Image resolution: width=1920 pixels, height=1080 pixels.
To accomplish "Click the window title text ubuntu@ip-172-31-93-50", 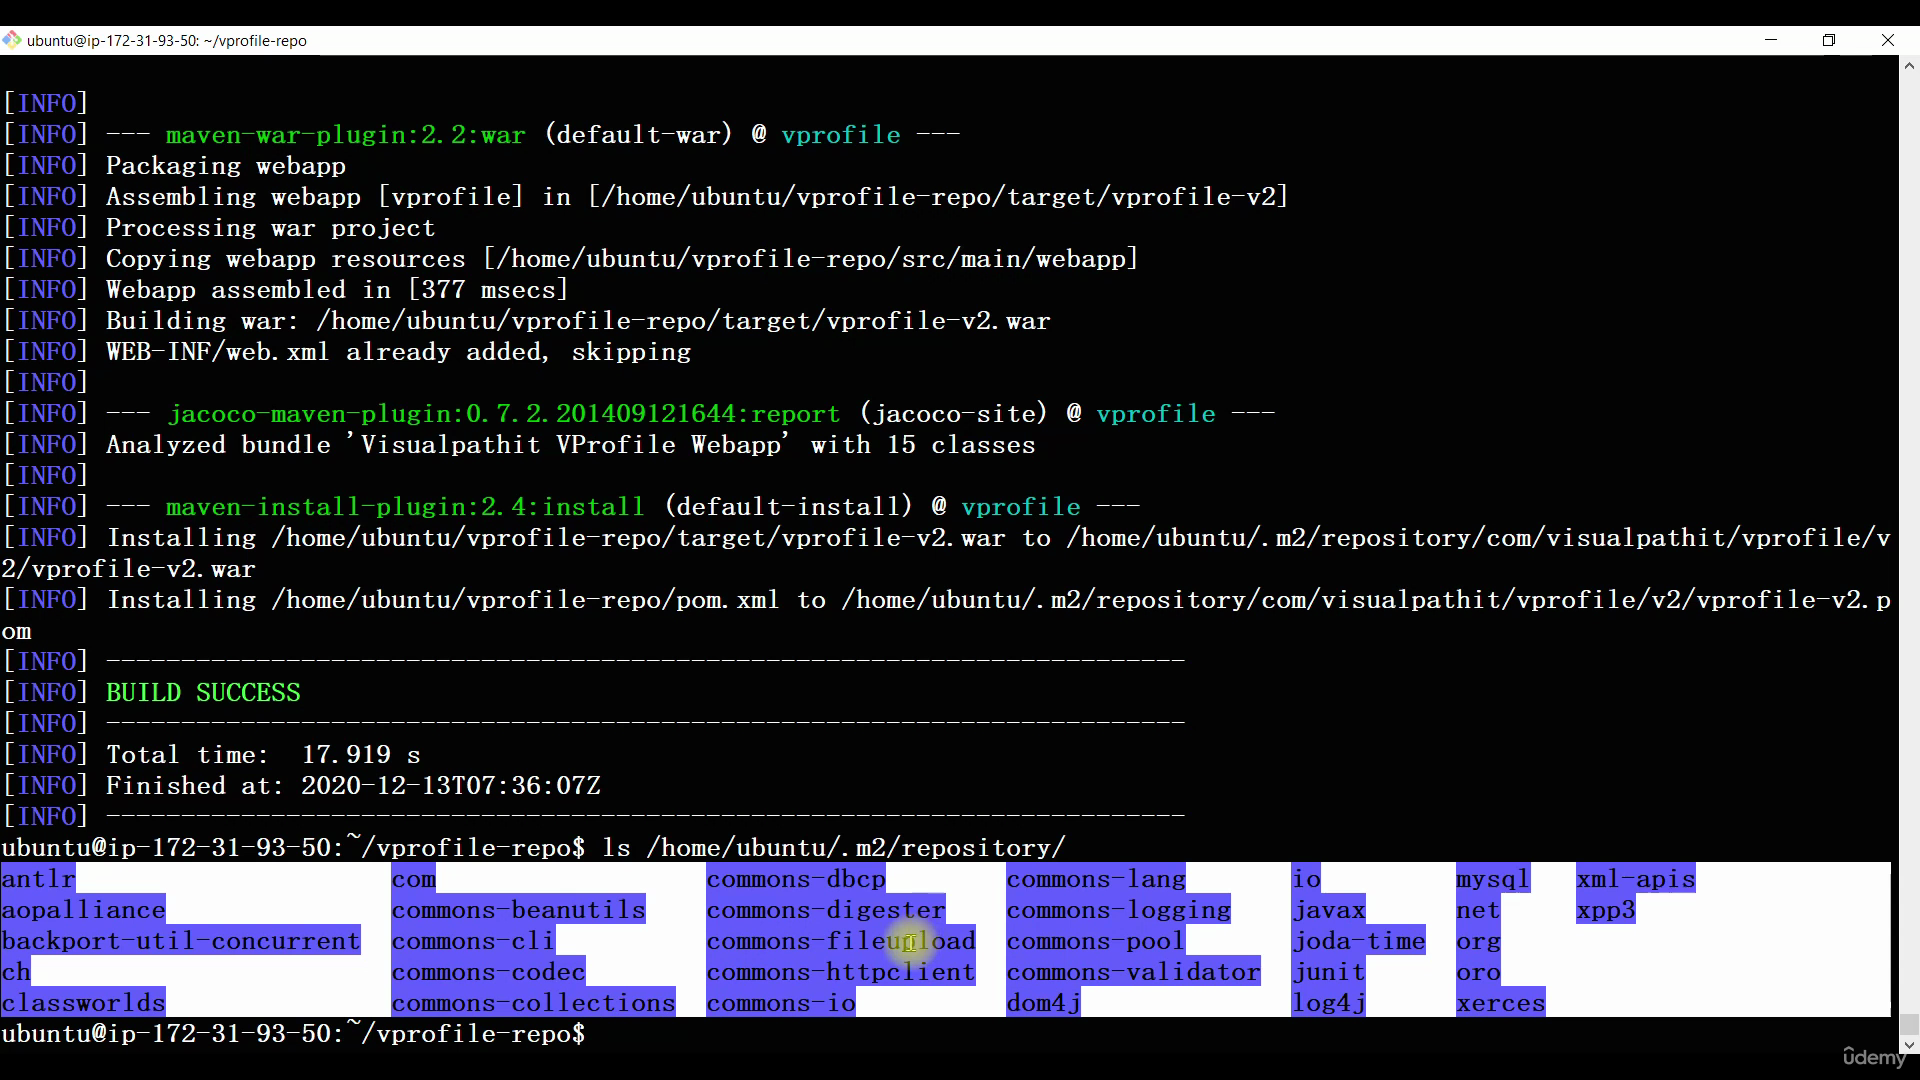I will (x=167, y=41).
